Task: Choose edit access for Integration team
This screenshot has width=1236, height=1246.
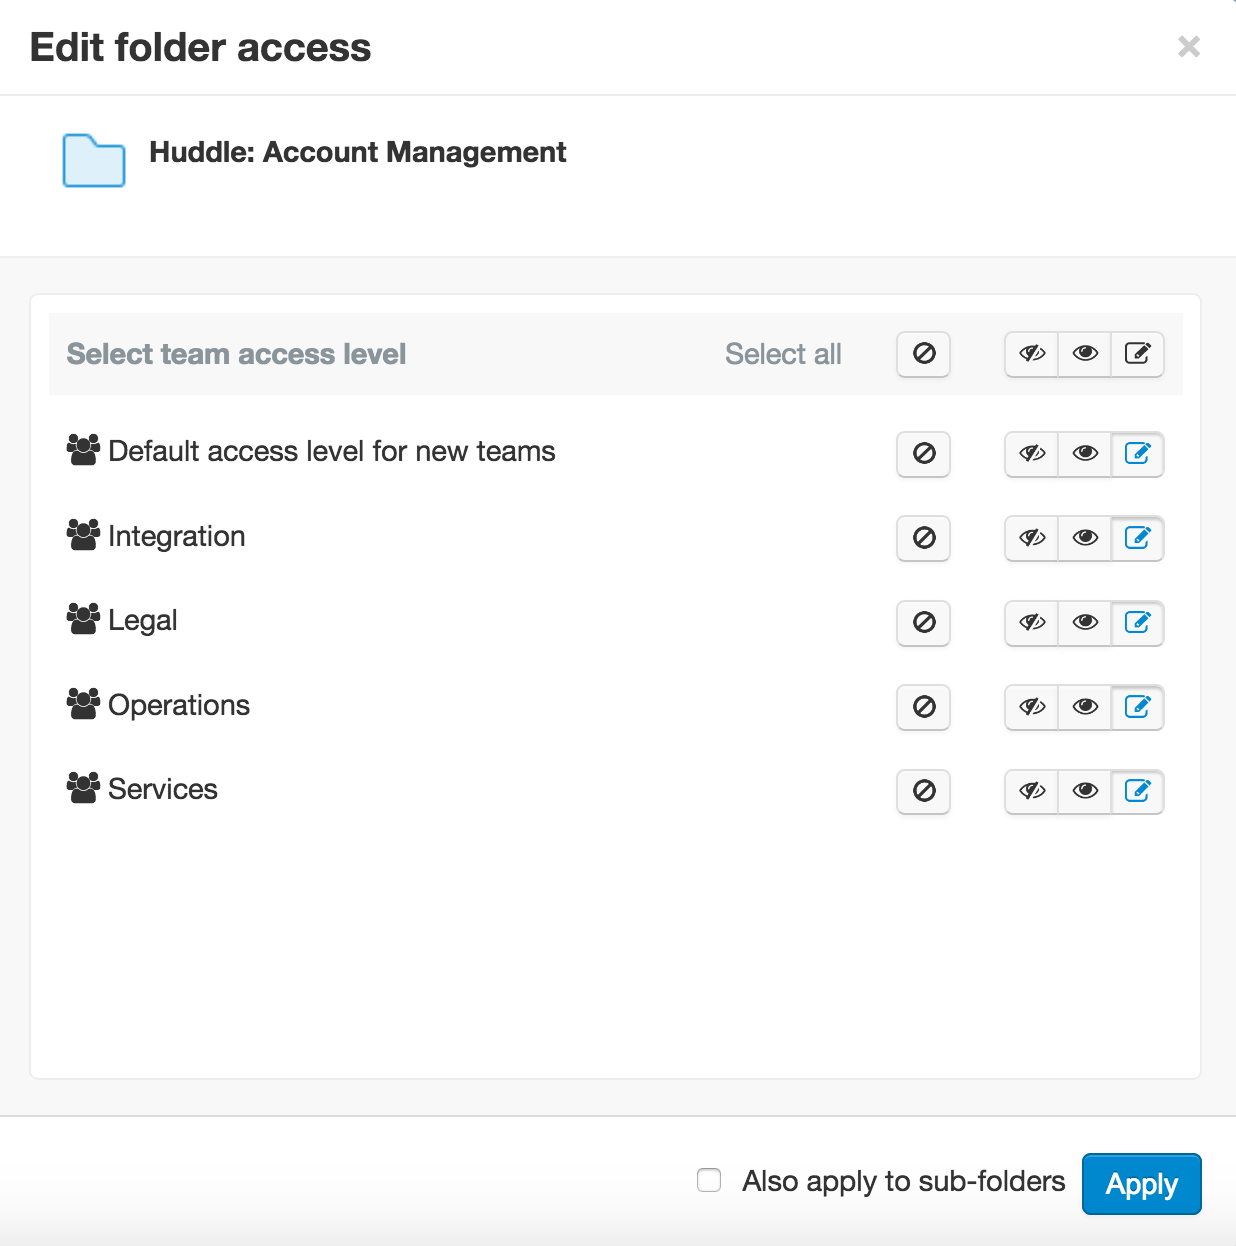Action: [1137, 538]
